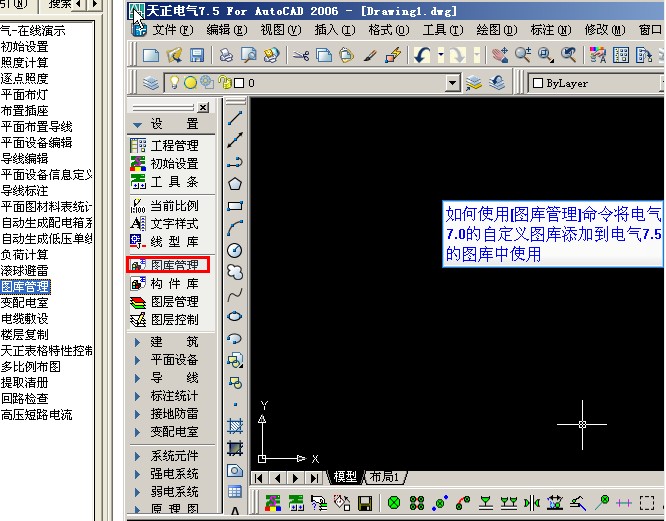Open the ByLayer color dropdown

(595, 83)
